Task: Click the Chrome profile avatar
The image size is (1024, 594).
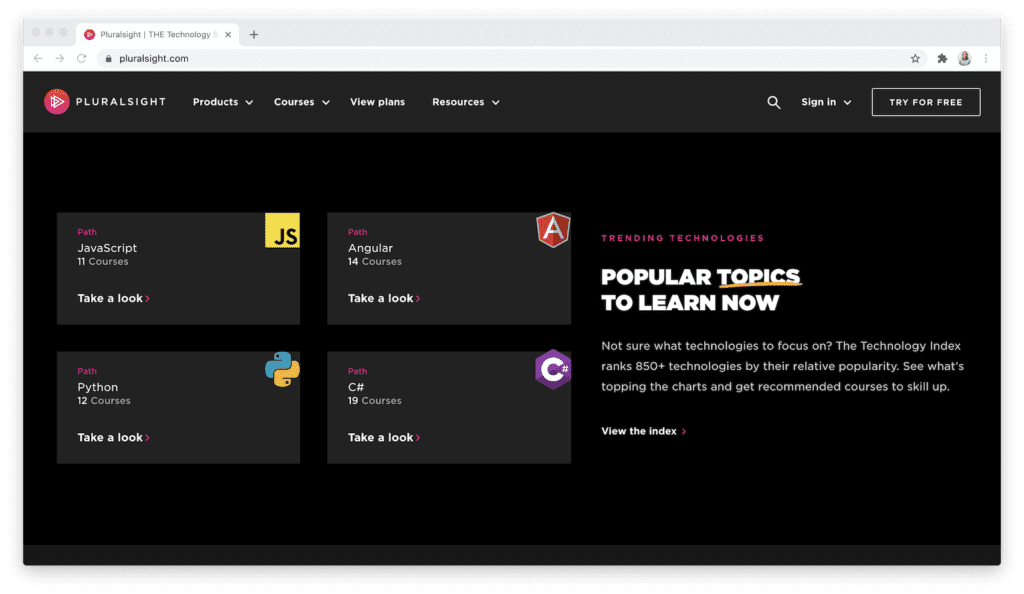Action: click(x=965, y=58)
